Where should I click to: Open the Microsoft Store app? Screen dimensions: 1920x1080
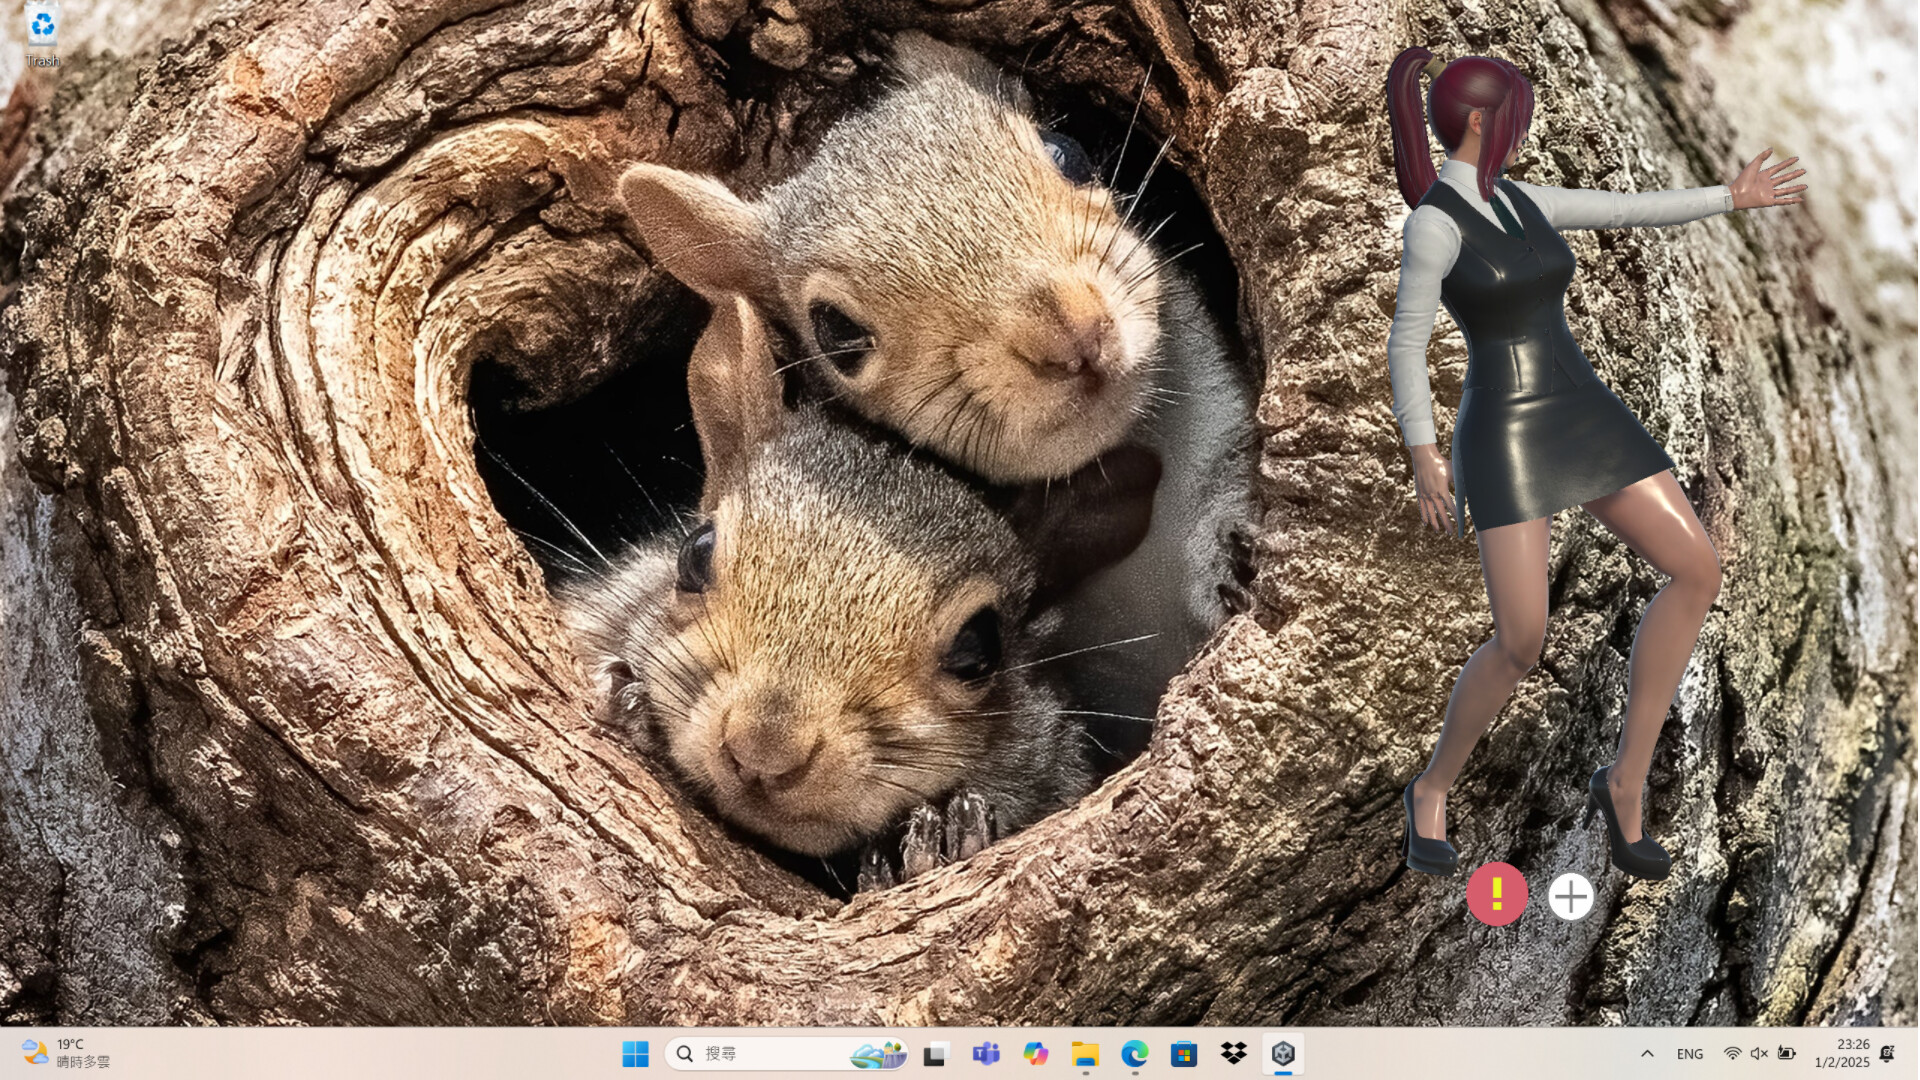tap(1184, 1053)
